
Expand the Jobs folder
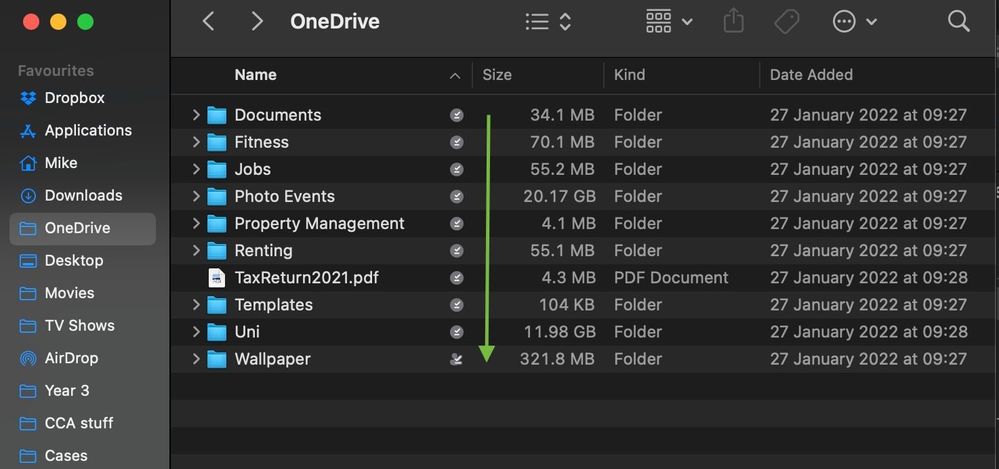[196, 170]
